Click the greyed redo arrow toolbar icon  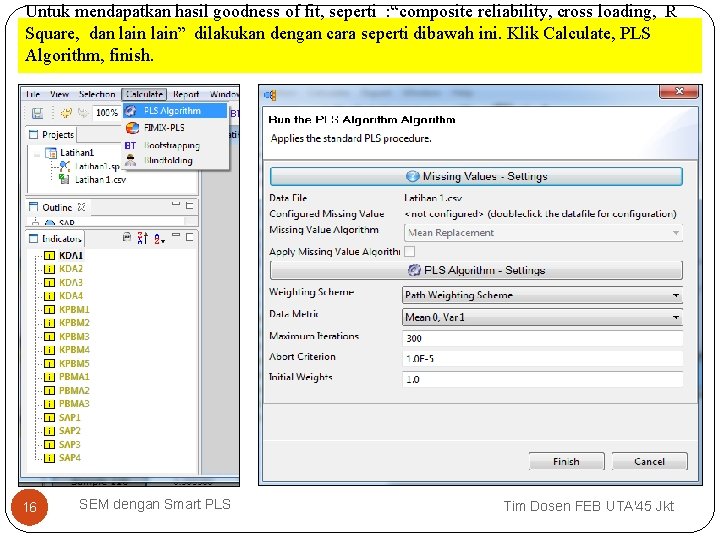click(83, 112)
